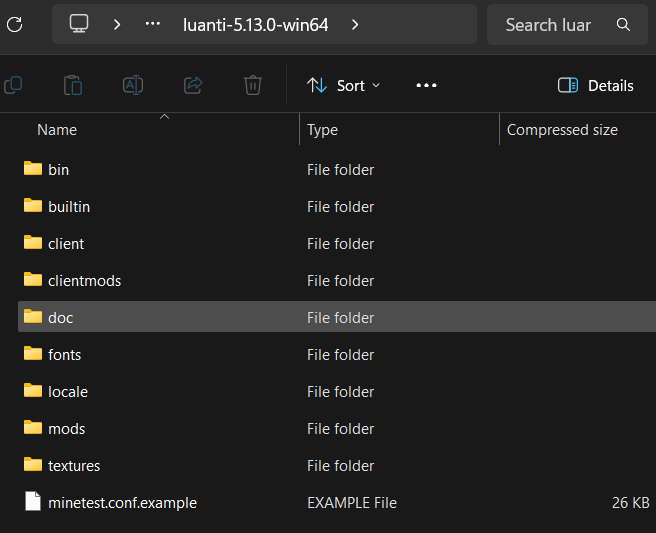Click the Compressed size column header
The width and height of the screenshot is (656, 533).
[562, 130]
